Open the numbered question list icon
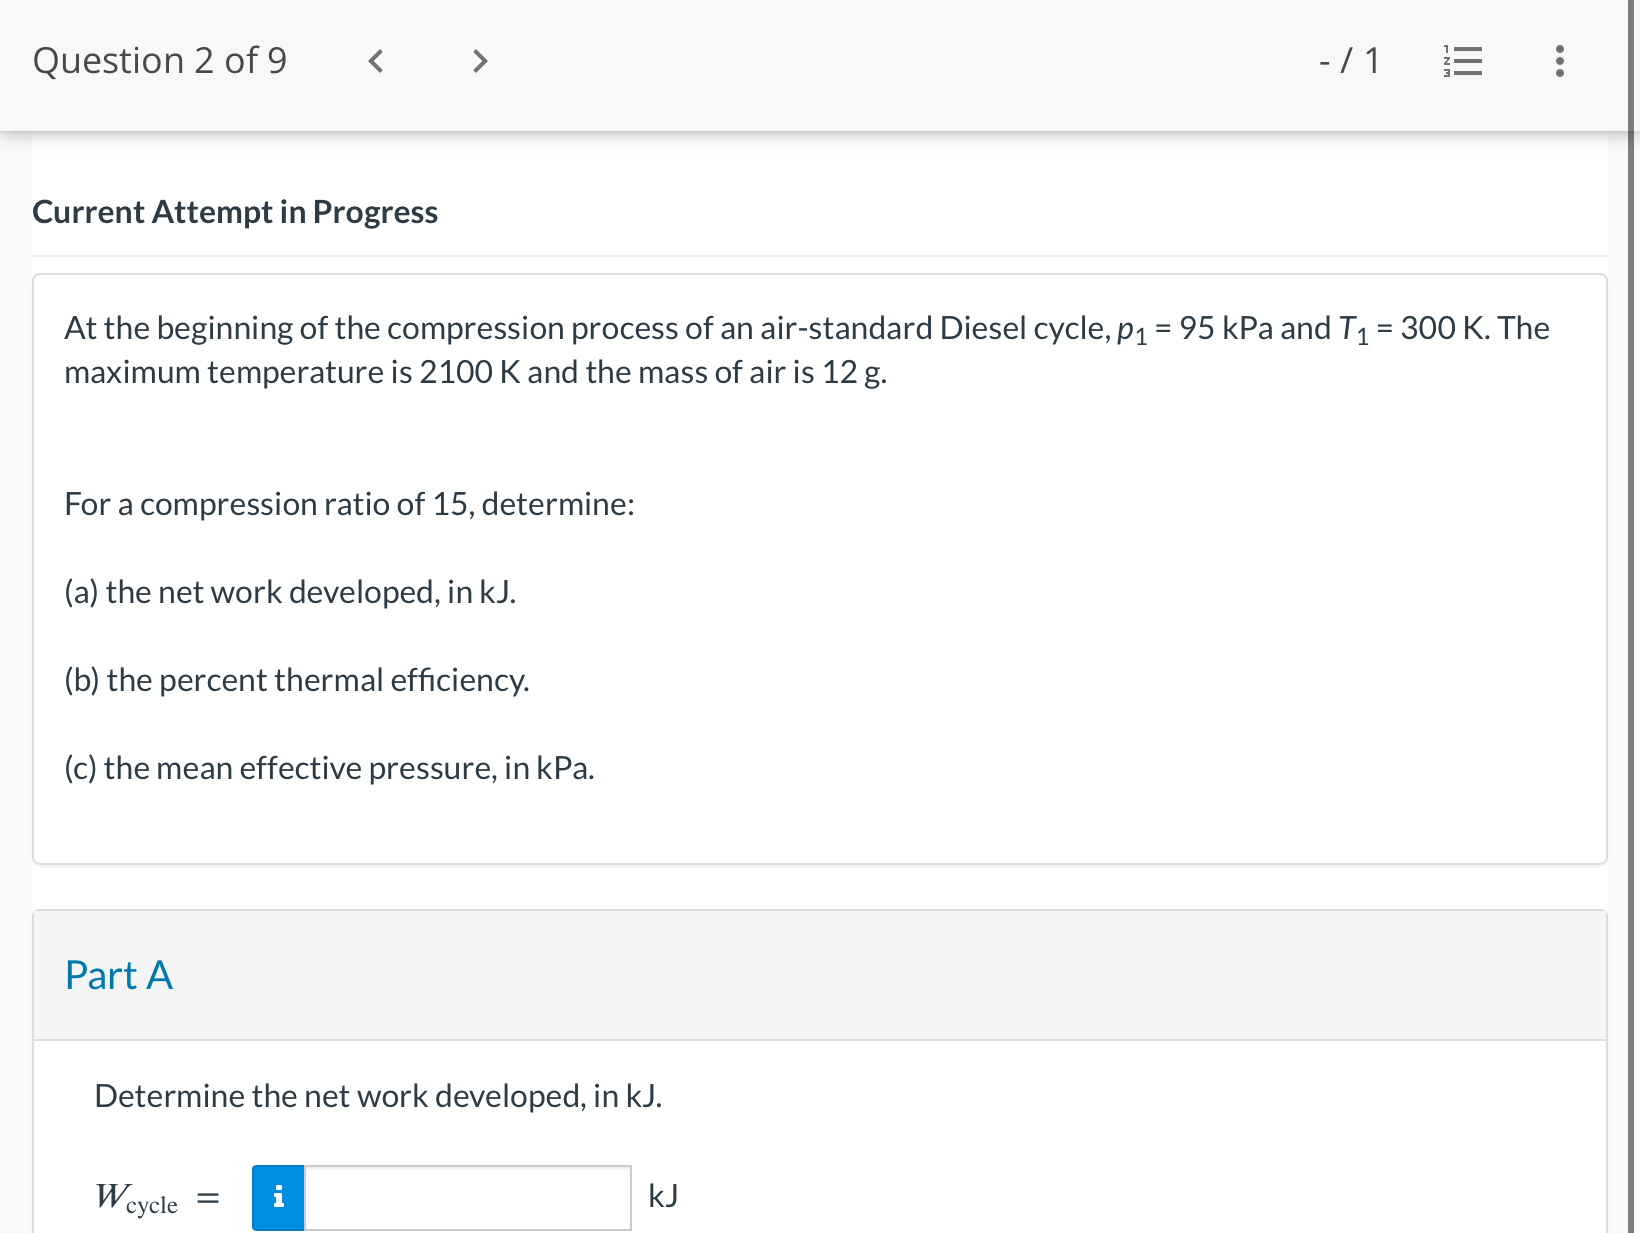Screen dimensions: 1640x1233 (x=1462, y=61)
